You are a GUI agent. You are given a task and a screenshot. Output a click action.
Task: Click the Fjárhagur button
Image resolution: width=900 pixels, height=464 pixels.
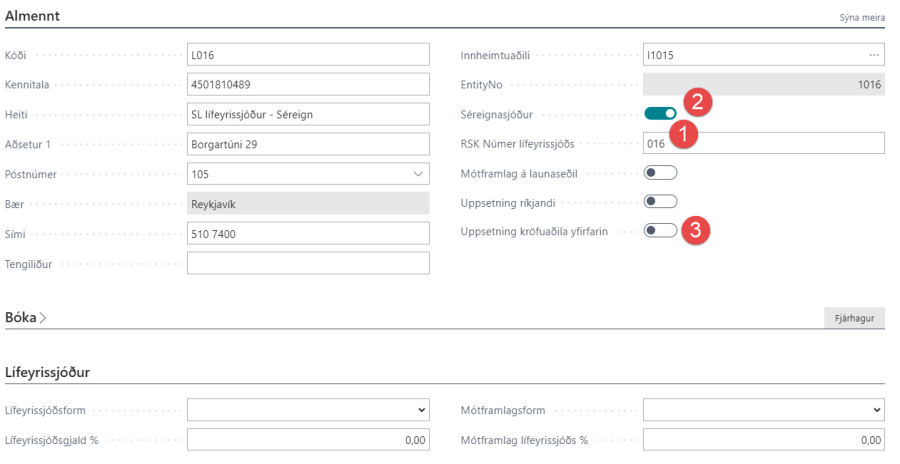tap(853, 318)
